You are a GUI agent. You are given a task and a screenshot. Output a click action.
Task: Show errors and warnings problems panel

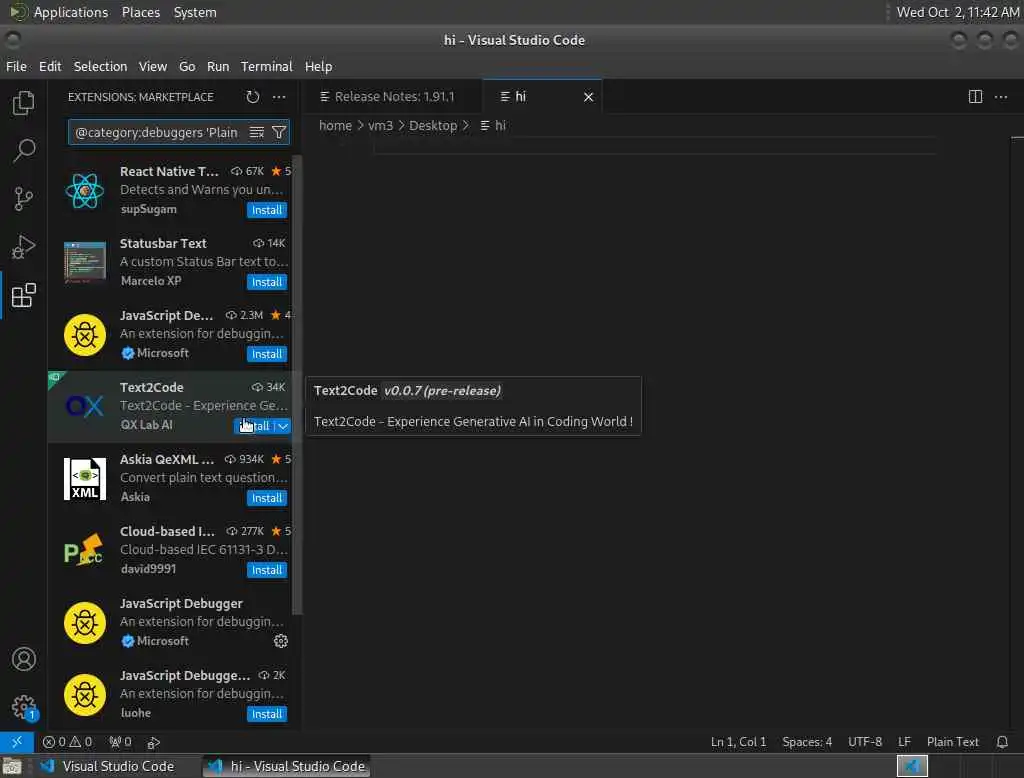(x=67, y=742)
